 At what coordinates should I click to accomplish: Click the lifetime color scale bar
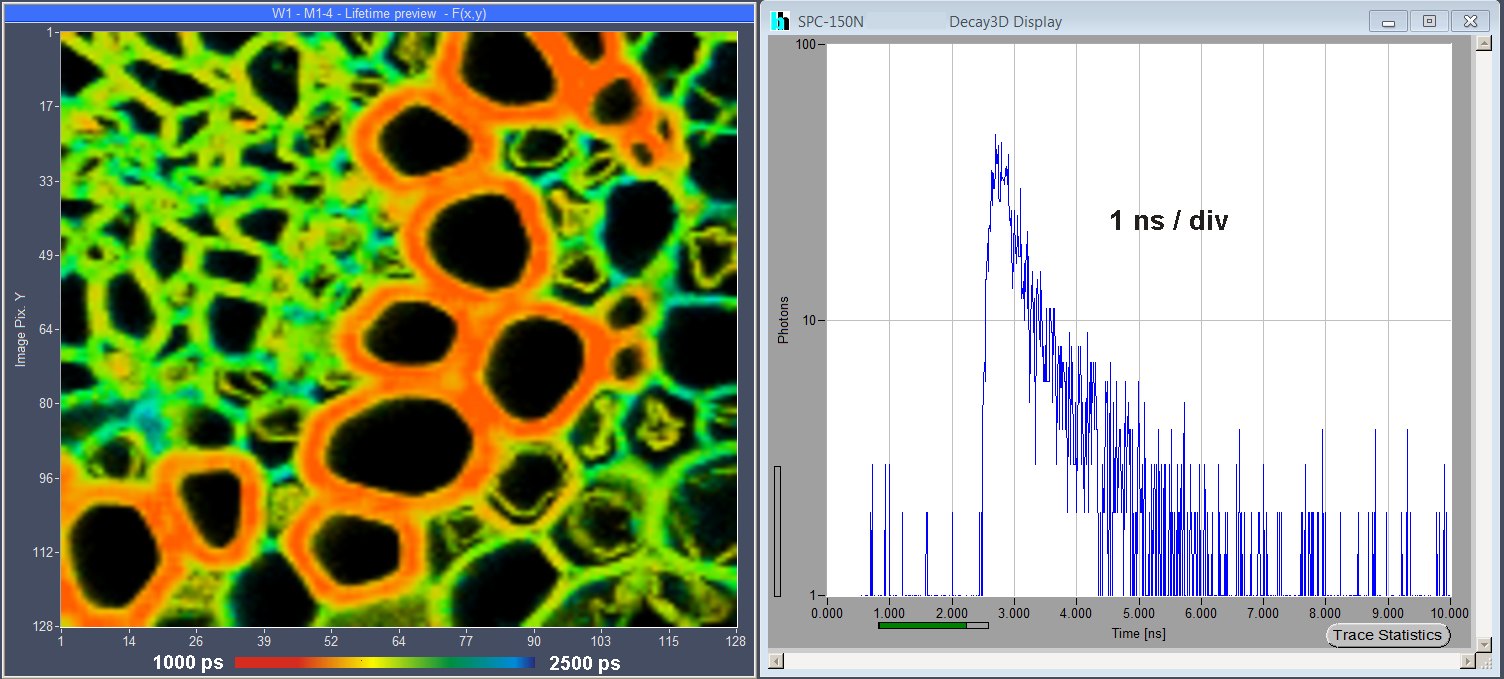click(x=384, y=663)
